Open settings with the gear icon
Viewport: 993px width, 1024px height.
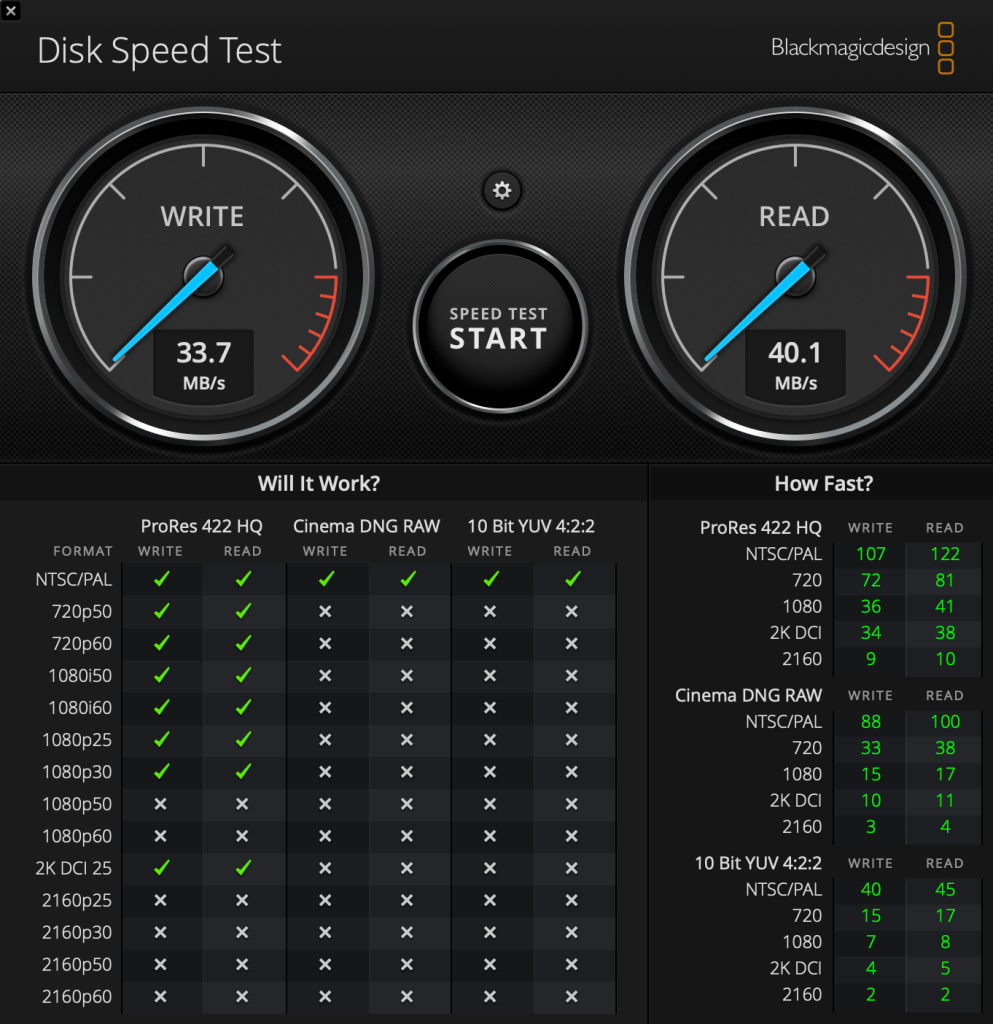(x=502, y=190)
